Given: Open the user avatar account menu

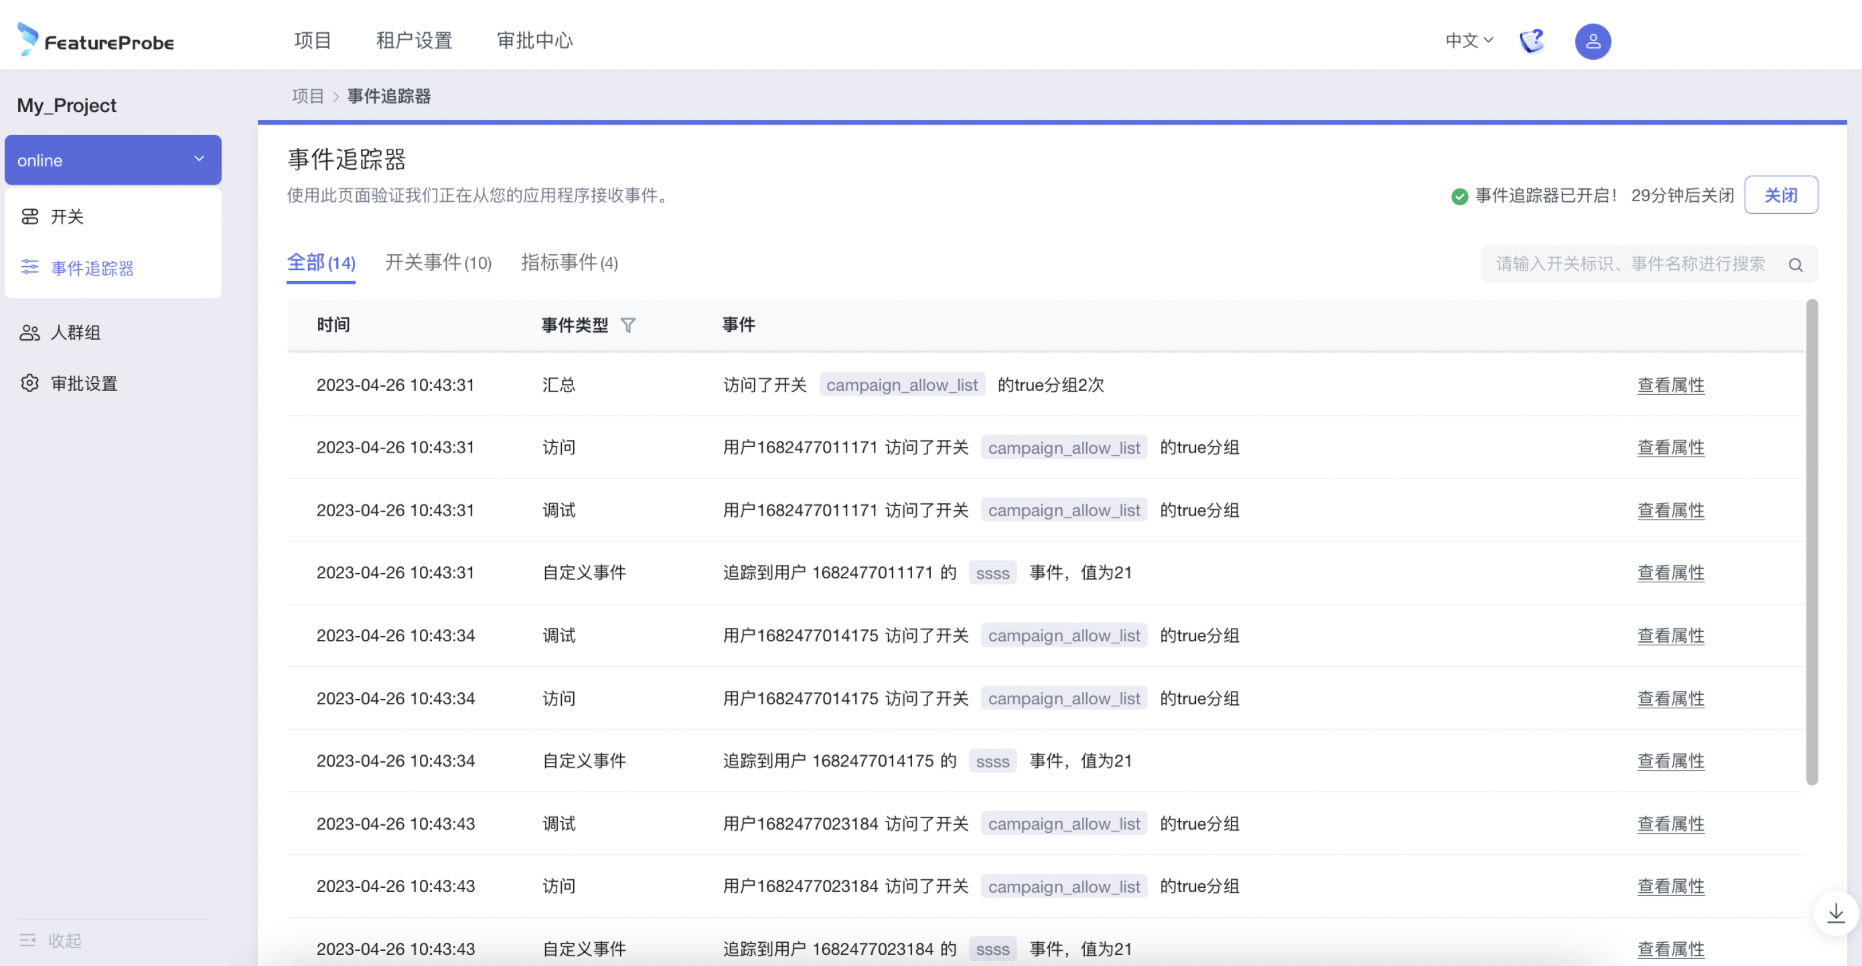Looking at the screenshot, I should [x=1592, y=42].
